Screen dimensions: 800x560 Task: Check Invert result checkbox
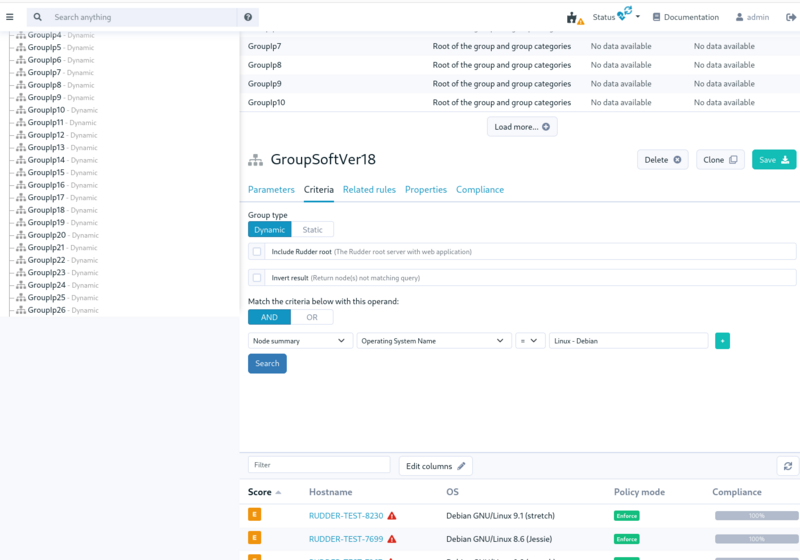click(x=257, y=278)
